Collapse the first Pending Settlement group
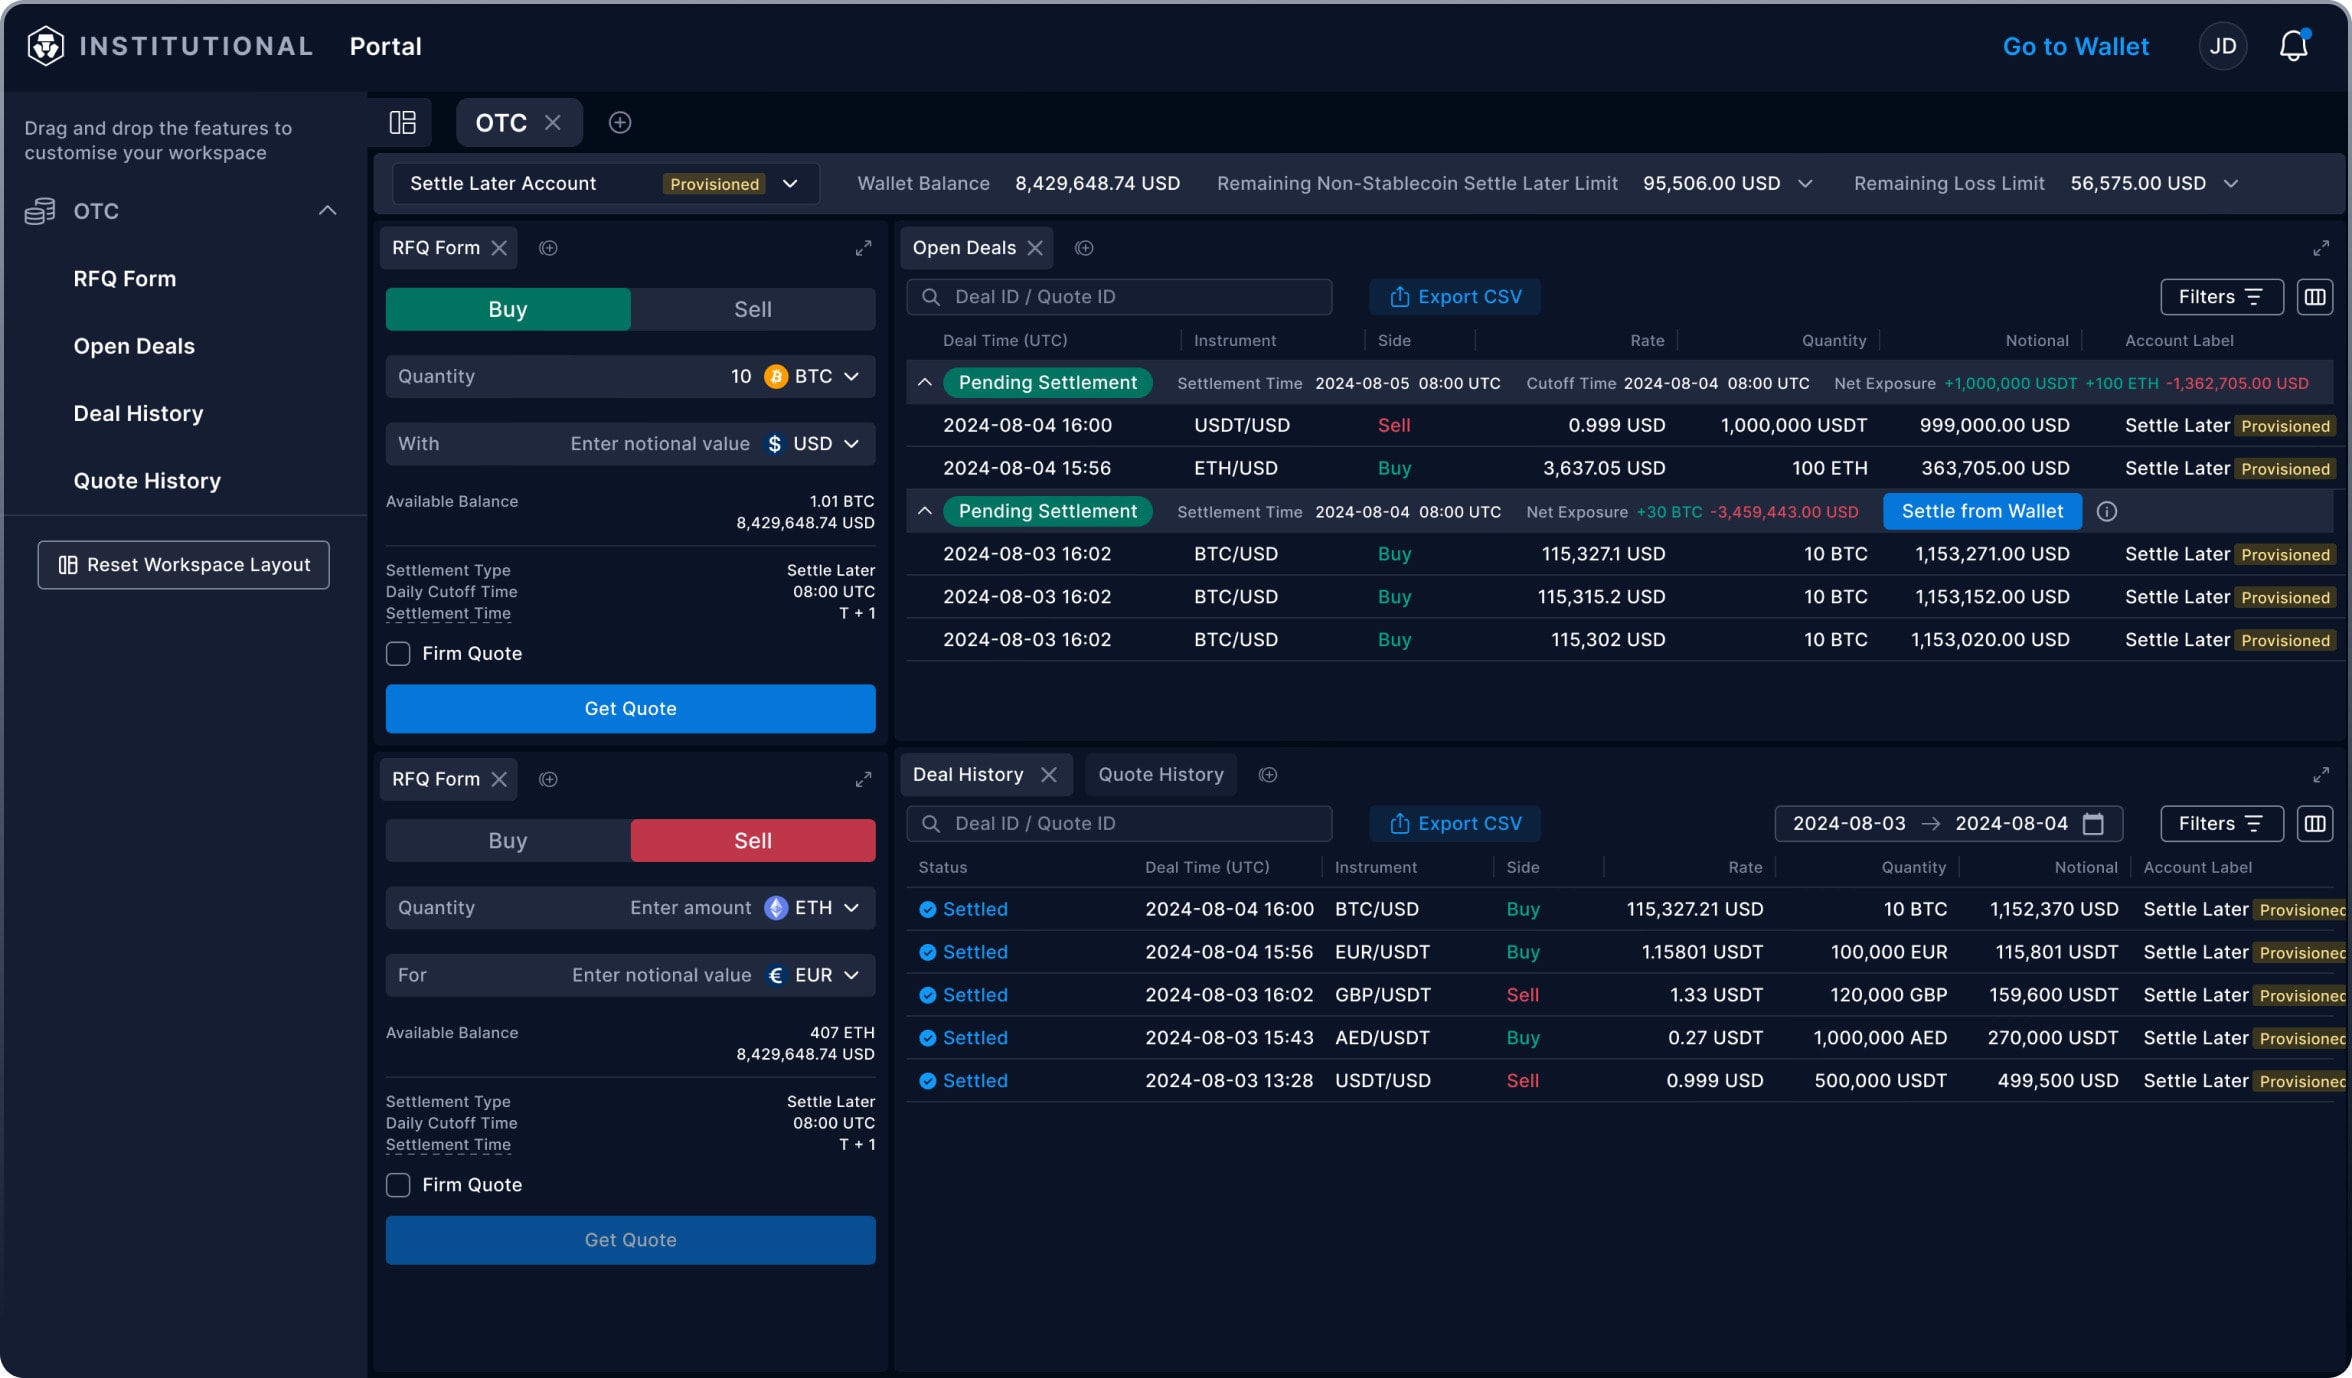 [925, 382]
